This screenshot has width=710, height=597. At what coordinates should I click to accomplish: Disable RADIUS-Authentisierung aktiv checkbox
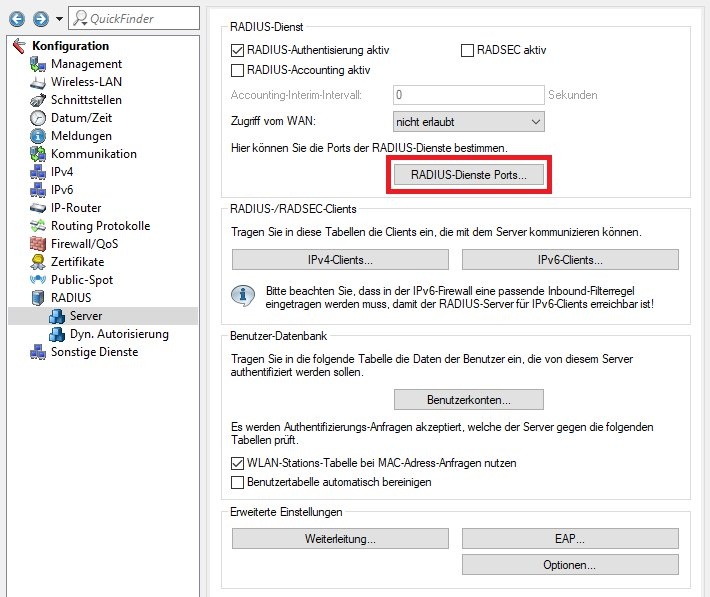click(238, 49)
